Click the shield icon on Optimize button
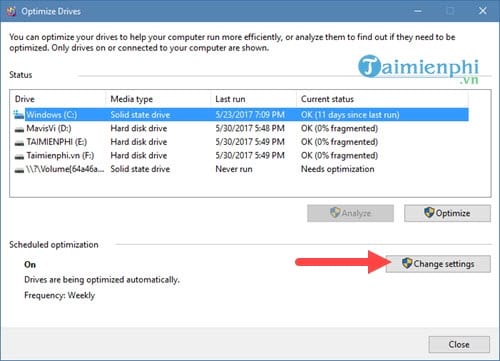Viewport: 500px width, 361px height. [x=429, y=212]
